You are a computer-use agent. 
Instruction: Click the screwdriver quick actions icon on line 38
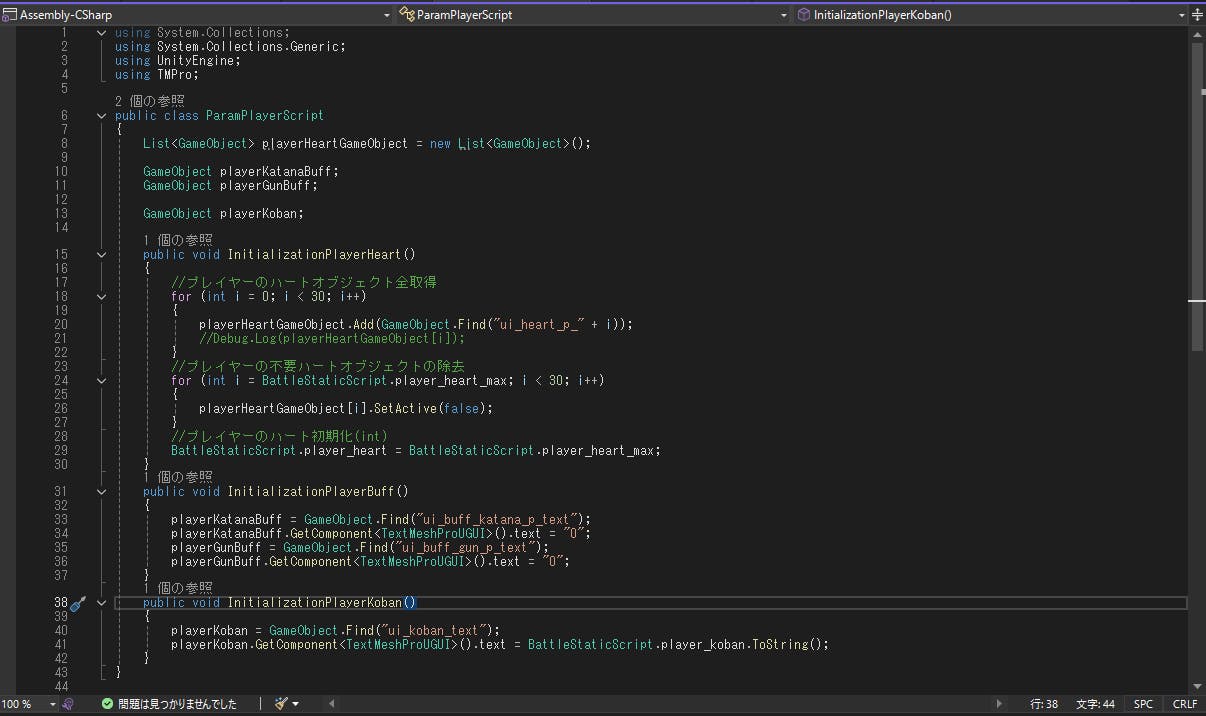[x=78, y=603]
